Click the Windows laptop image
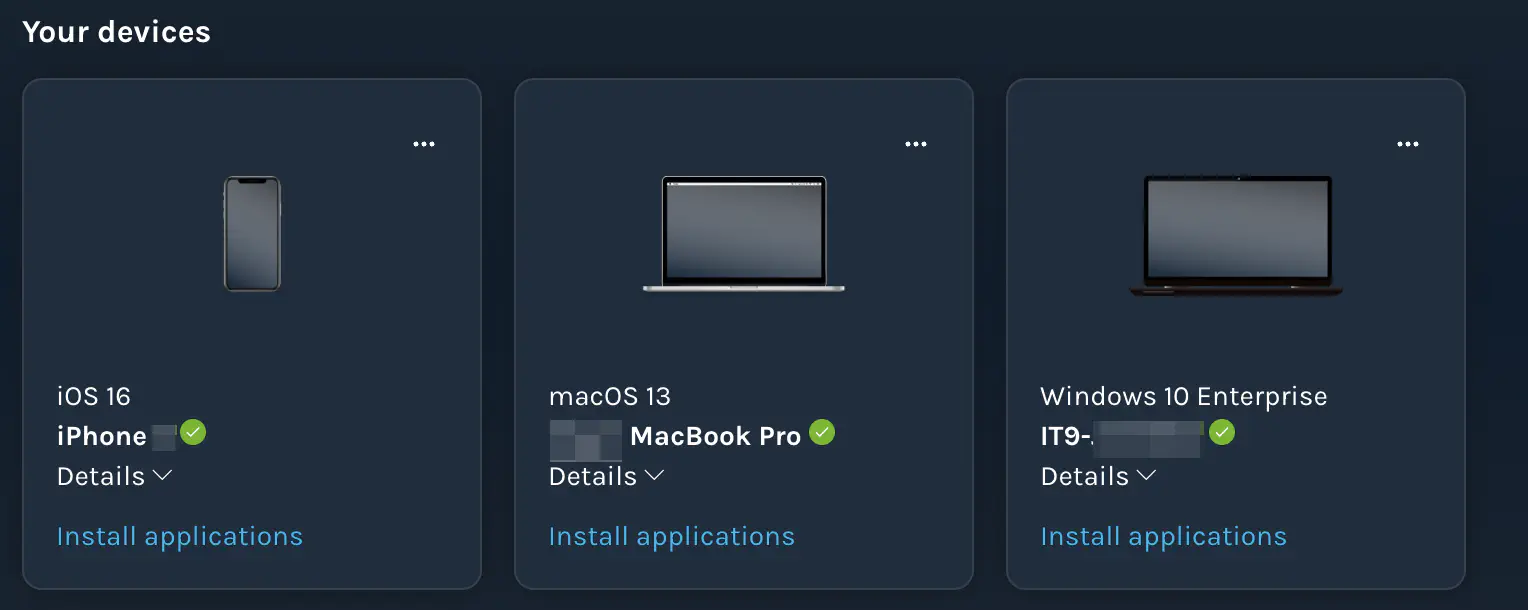 pos(1238,235)
